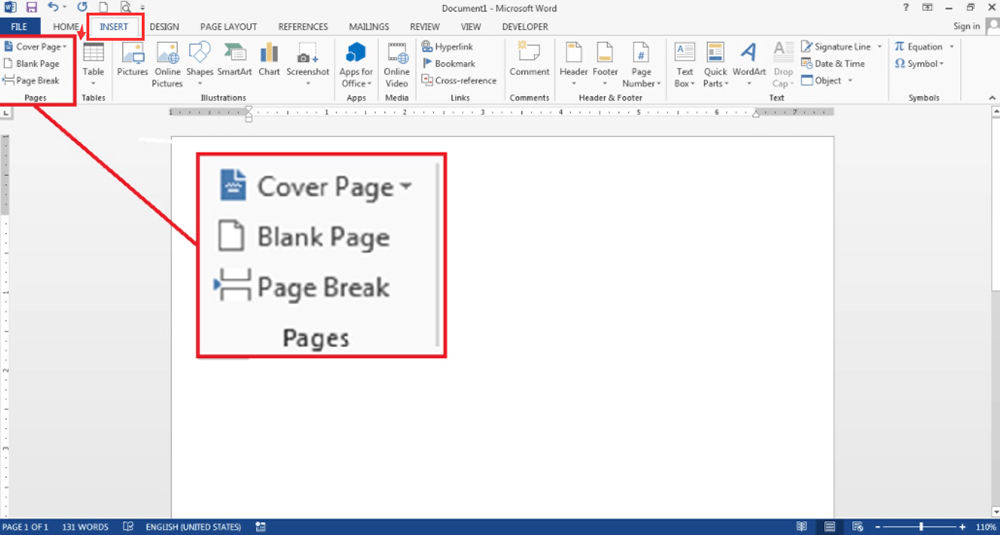This screenshot has height=535, width=1000.
Task: Insert a SmartArt graphic
Action: [x=234, y=60]
